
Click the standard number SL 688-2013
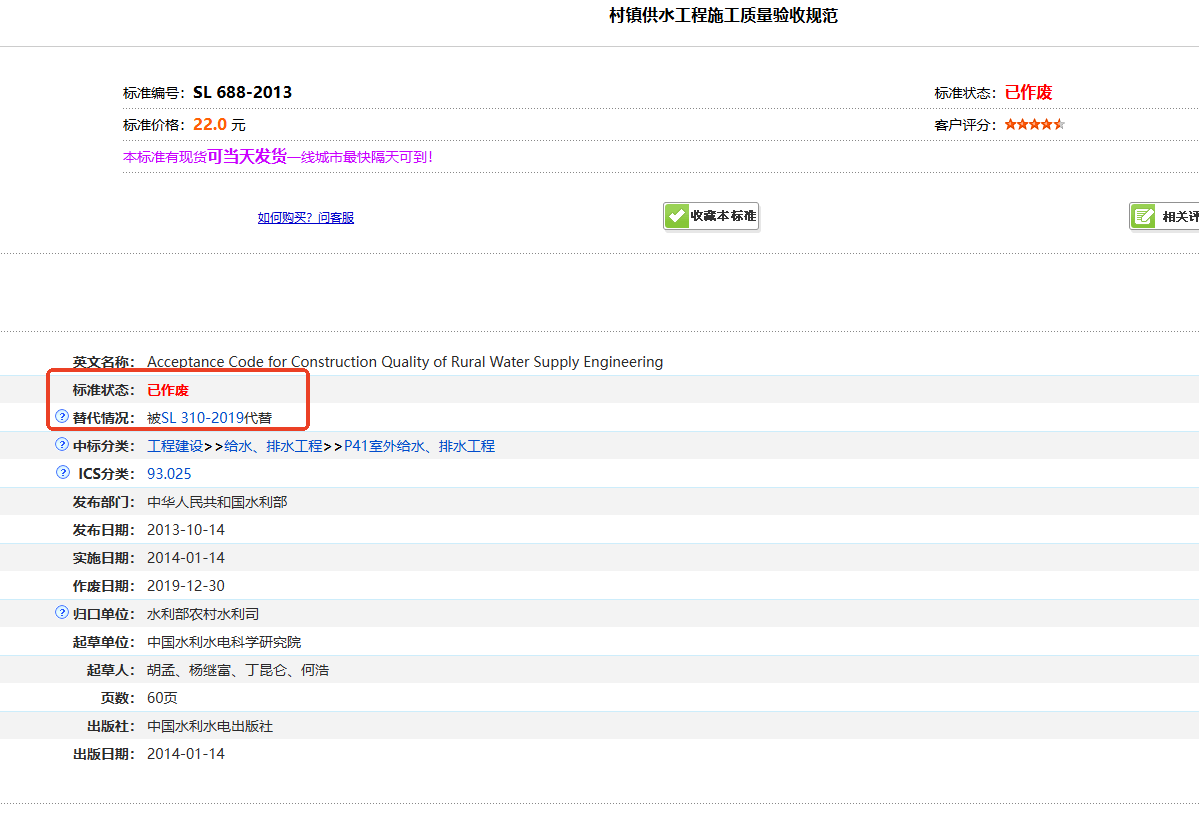point(242,93)
